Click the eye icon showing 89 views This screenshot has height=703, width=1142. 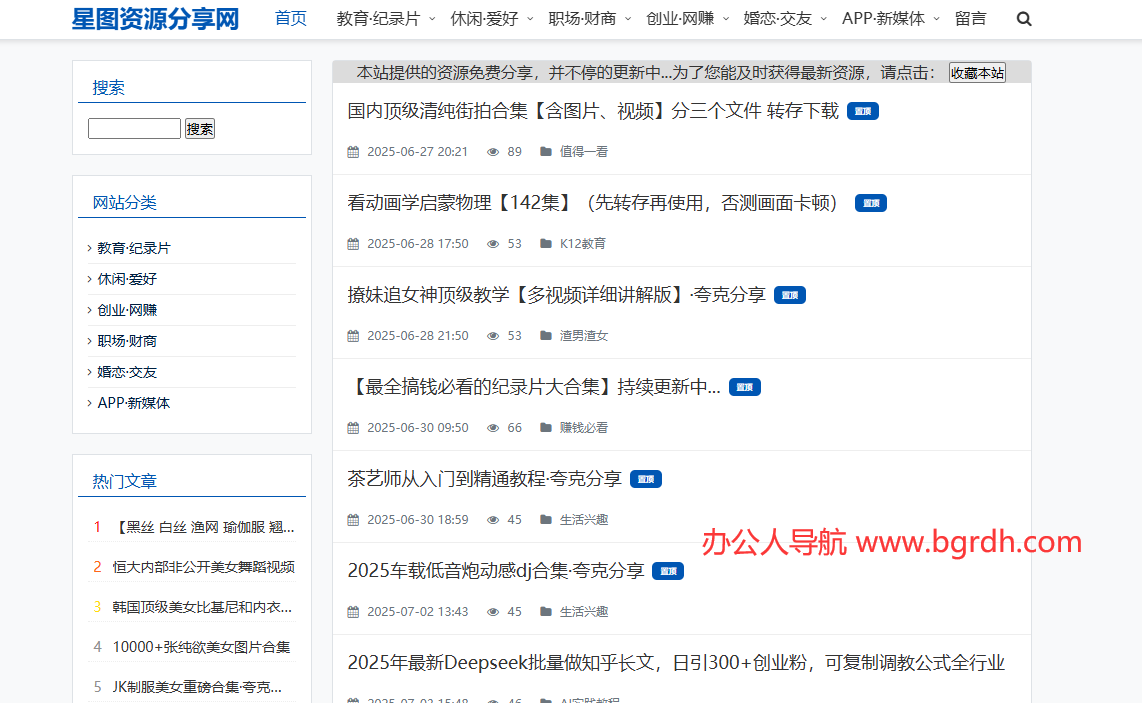point(493,152)
